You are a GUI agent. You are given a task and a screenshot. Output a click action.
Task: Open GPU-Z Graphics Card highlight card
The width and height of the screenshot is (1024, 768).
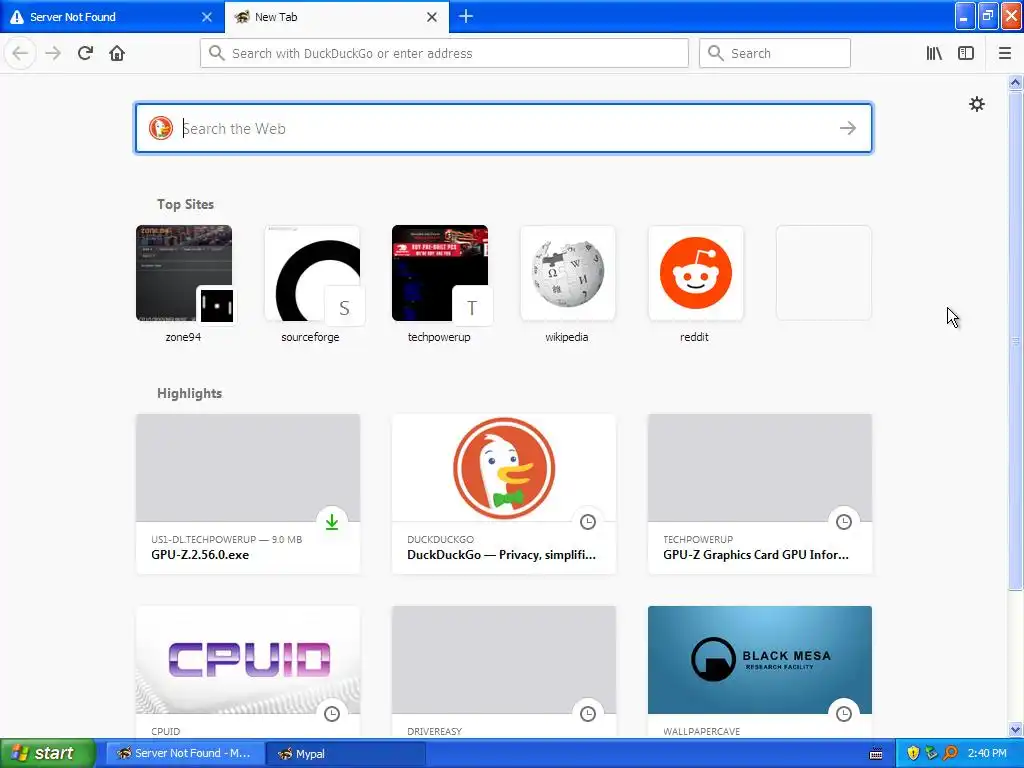pos(760,494)
